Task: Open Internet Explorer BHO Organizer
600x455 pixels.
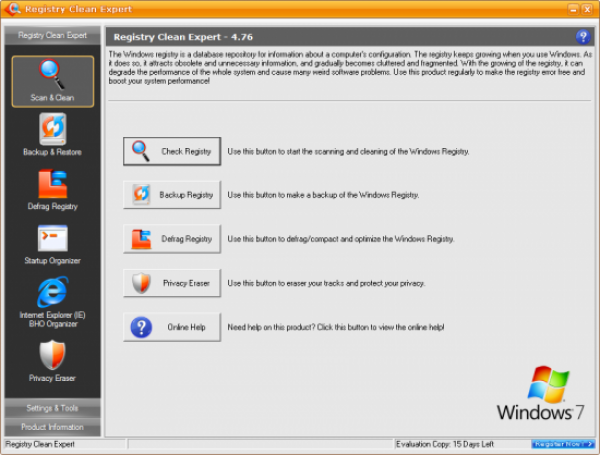Action: [52, 302]
